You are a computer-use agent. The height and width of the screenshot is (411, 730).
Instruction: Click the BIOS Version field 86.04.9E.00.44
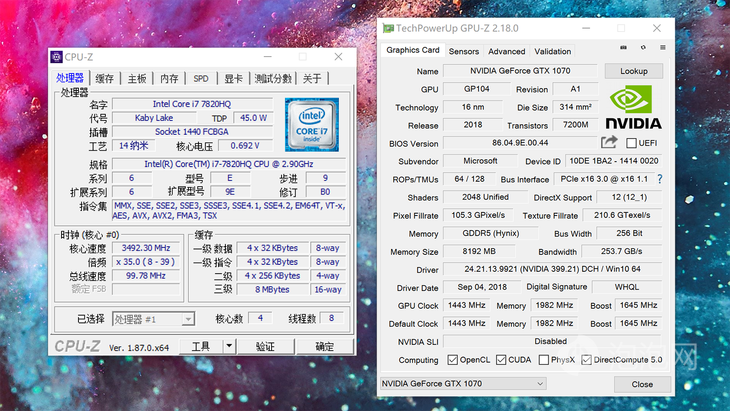(520, 142)
